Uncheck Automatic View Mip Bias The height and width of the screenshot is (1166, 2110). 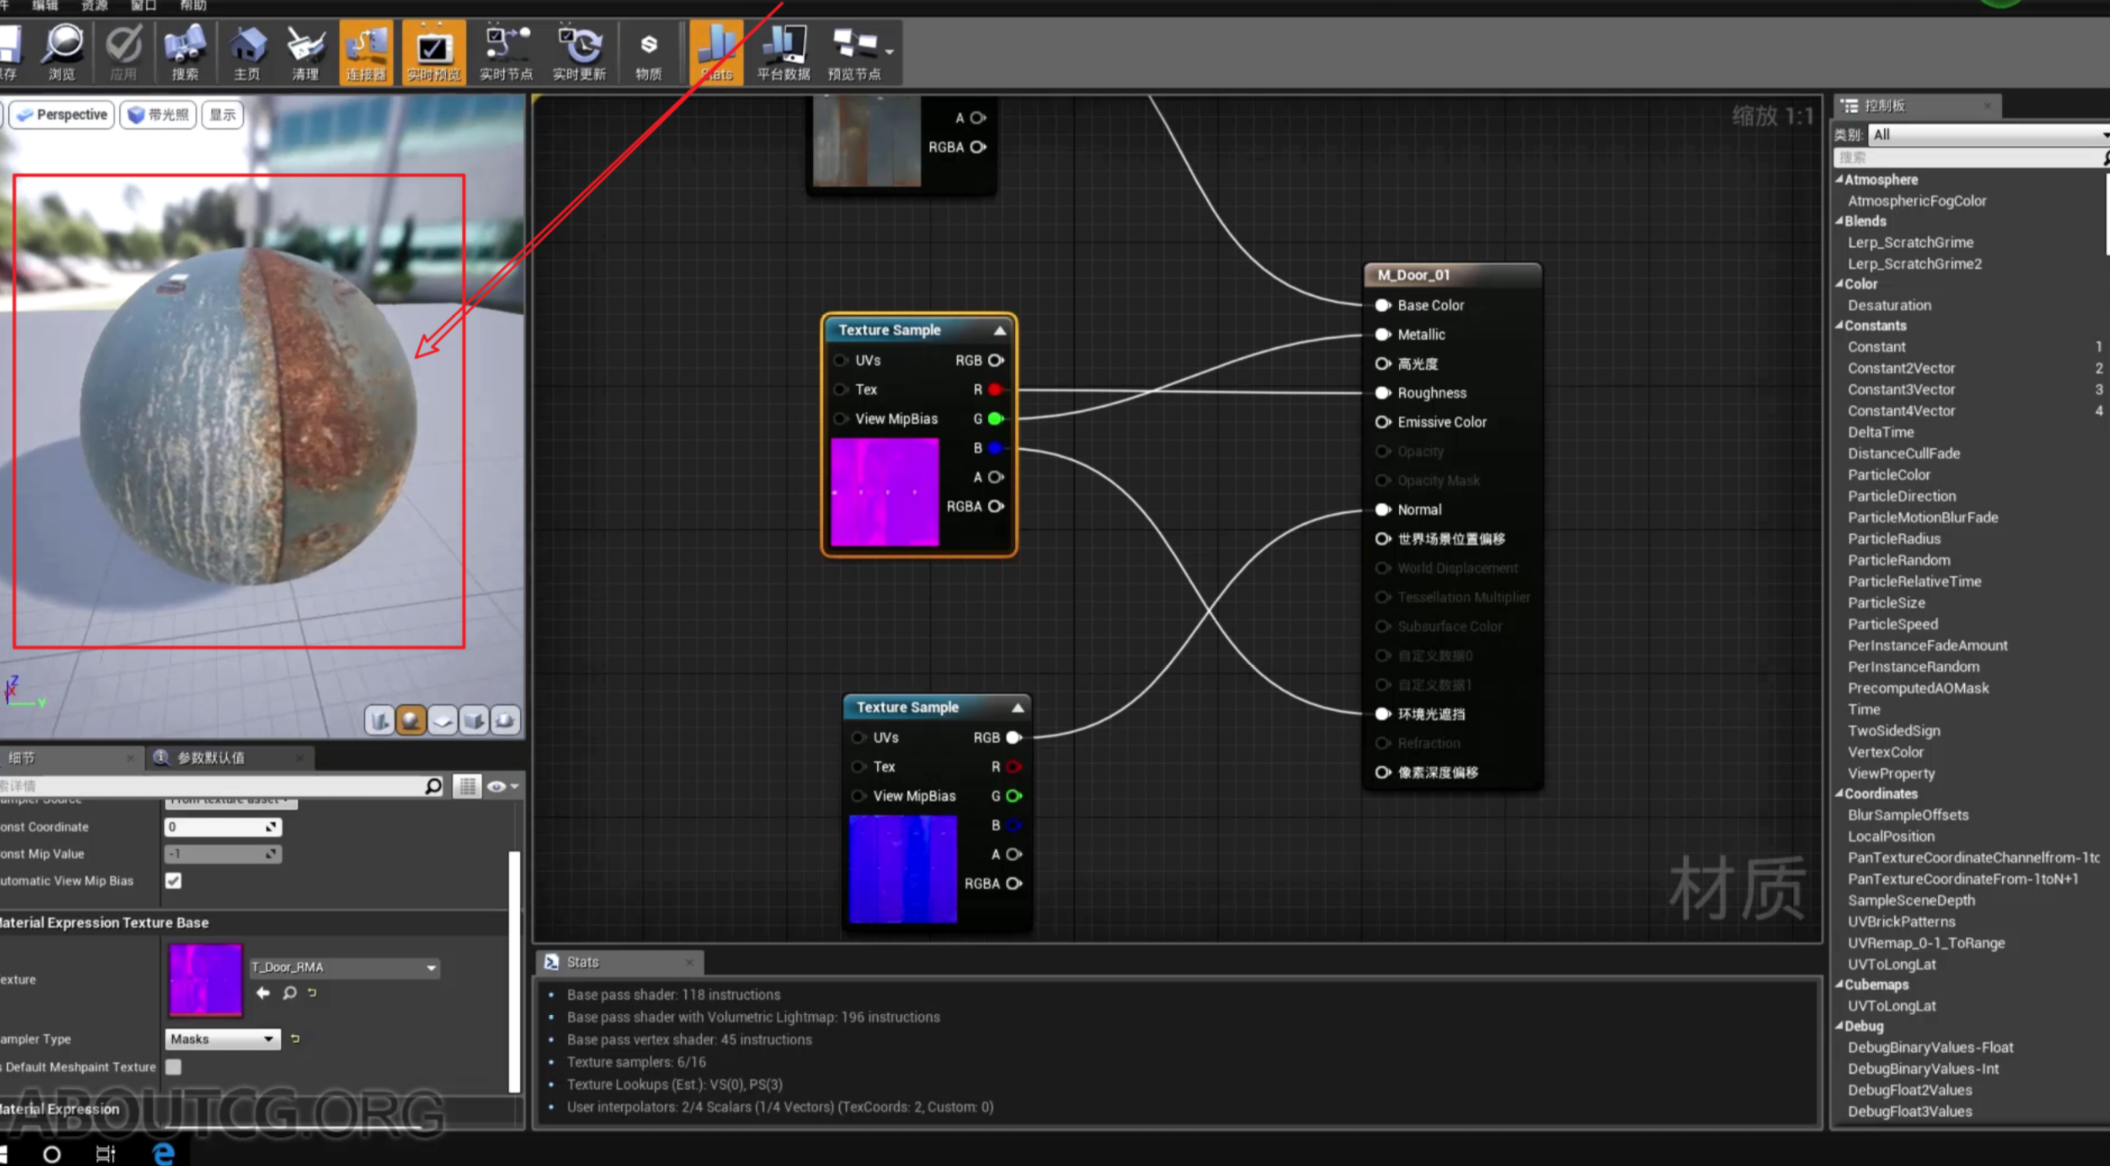click(172, 880)
